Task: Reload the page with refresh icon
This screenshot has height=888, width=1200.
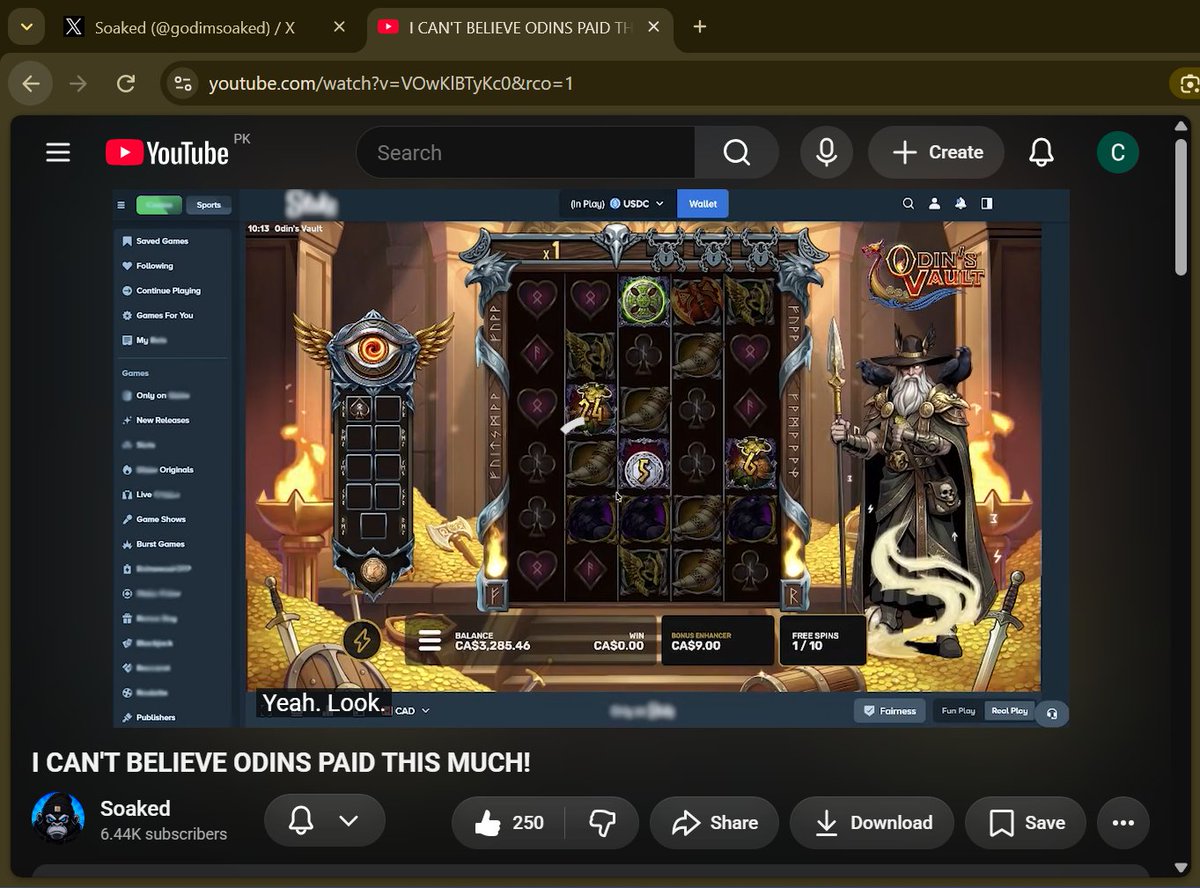Action: tap(125, 83)
